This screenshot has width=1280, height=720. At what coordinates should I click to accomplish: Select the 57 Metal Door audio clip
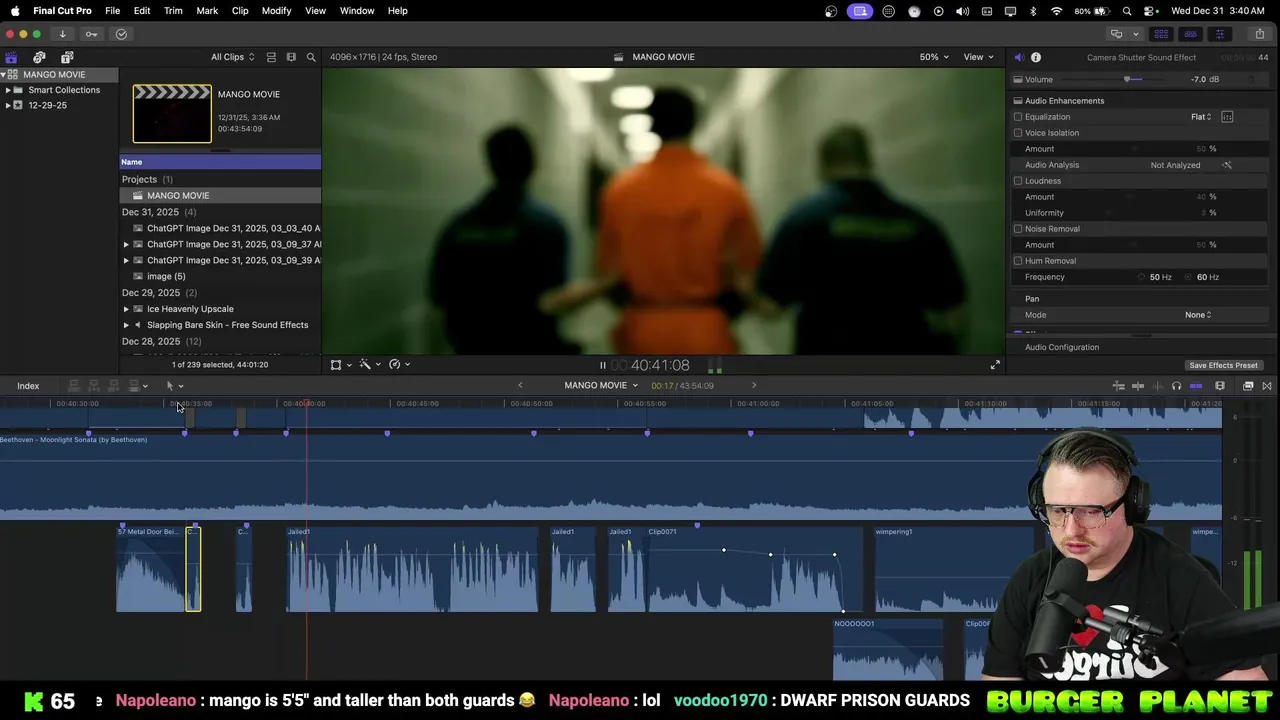pyautogui.click(x=151, y=569)
